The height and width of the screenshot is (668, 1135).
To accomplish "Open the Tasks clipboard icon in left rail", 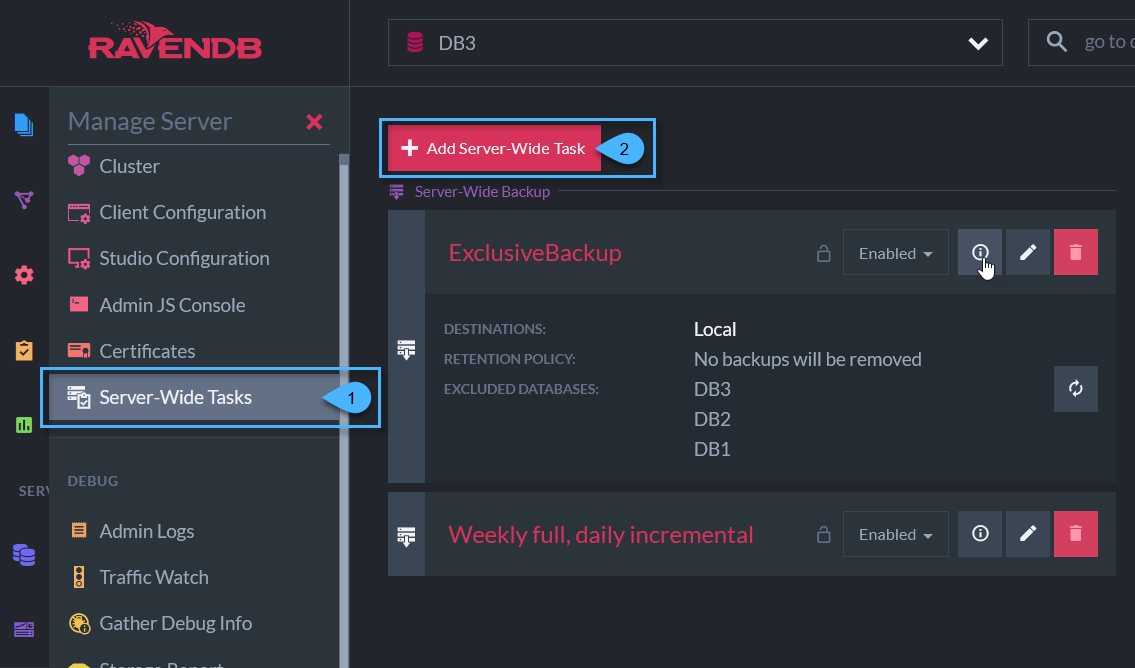I will (x=24, y=350).
